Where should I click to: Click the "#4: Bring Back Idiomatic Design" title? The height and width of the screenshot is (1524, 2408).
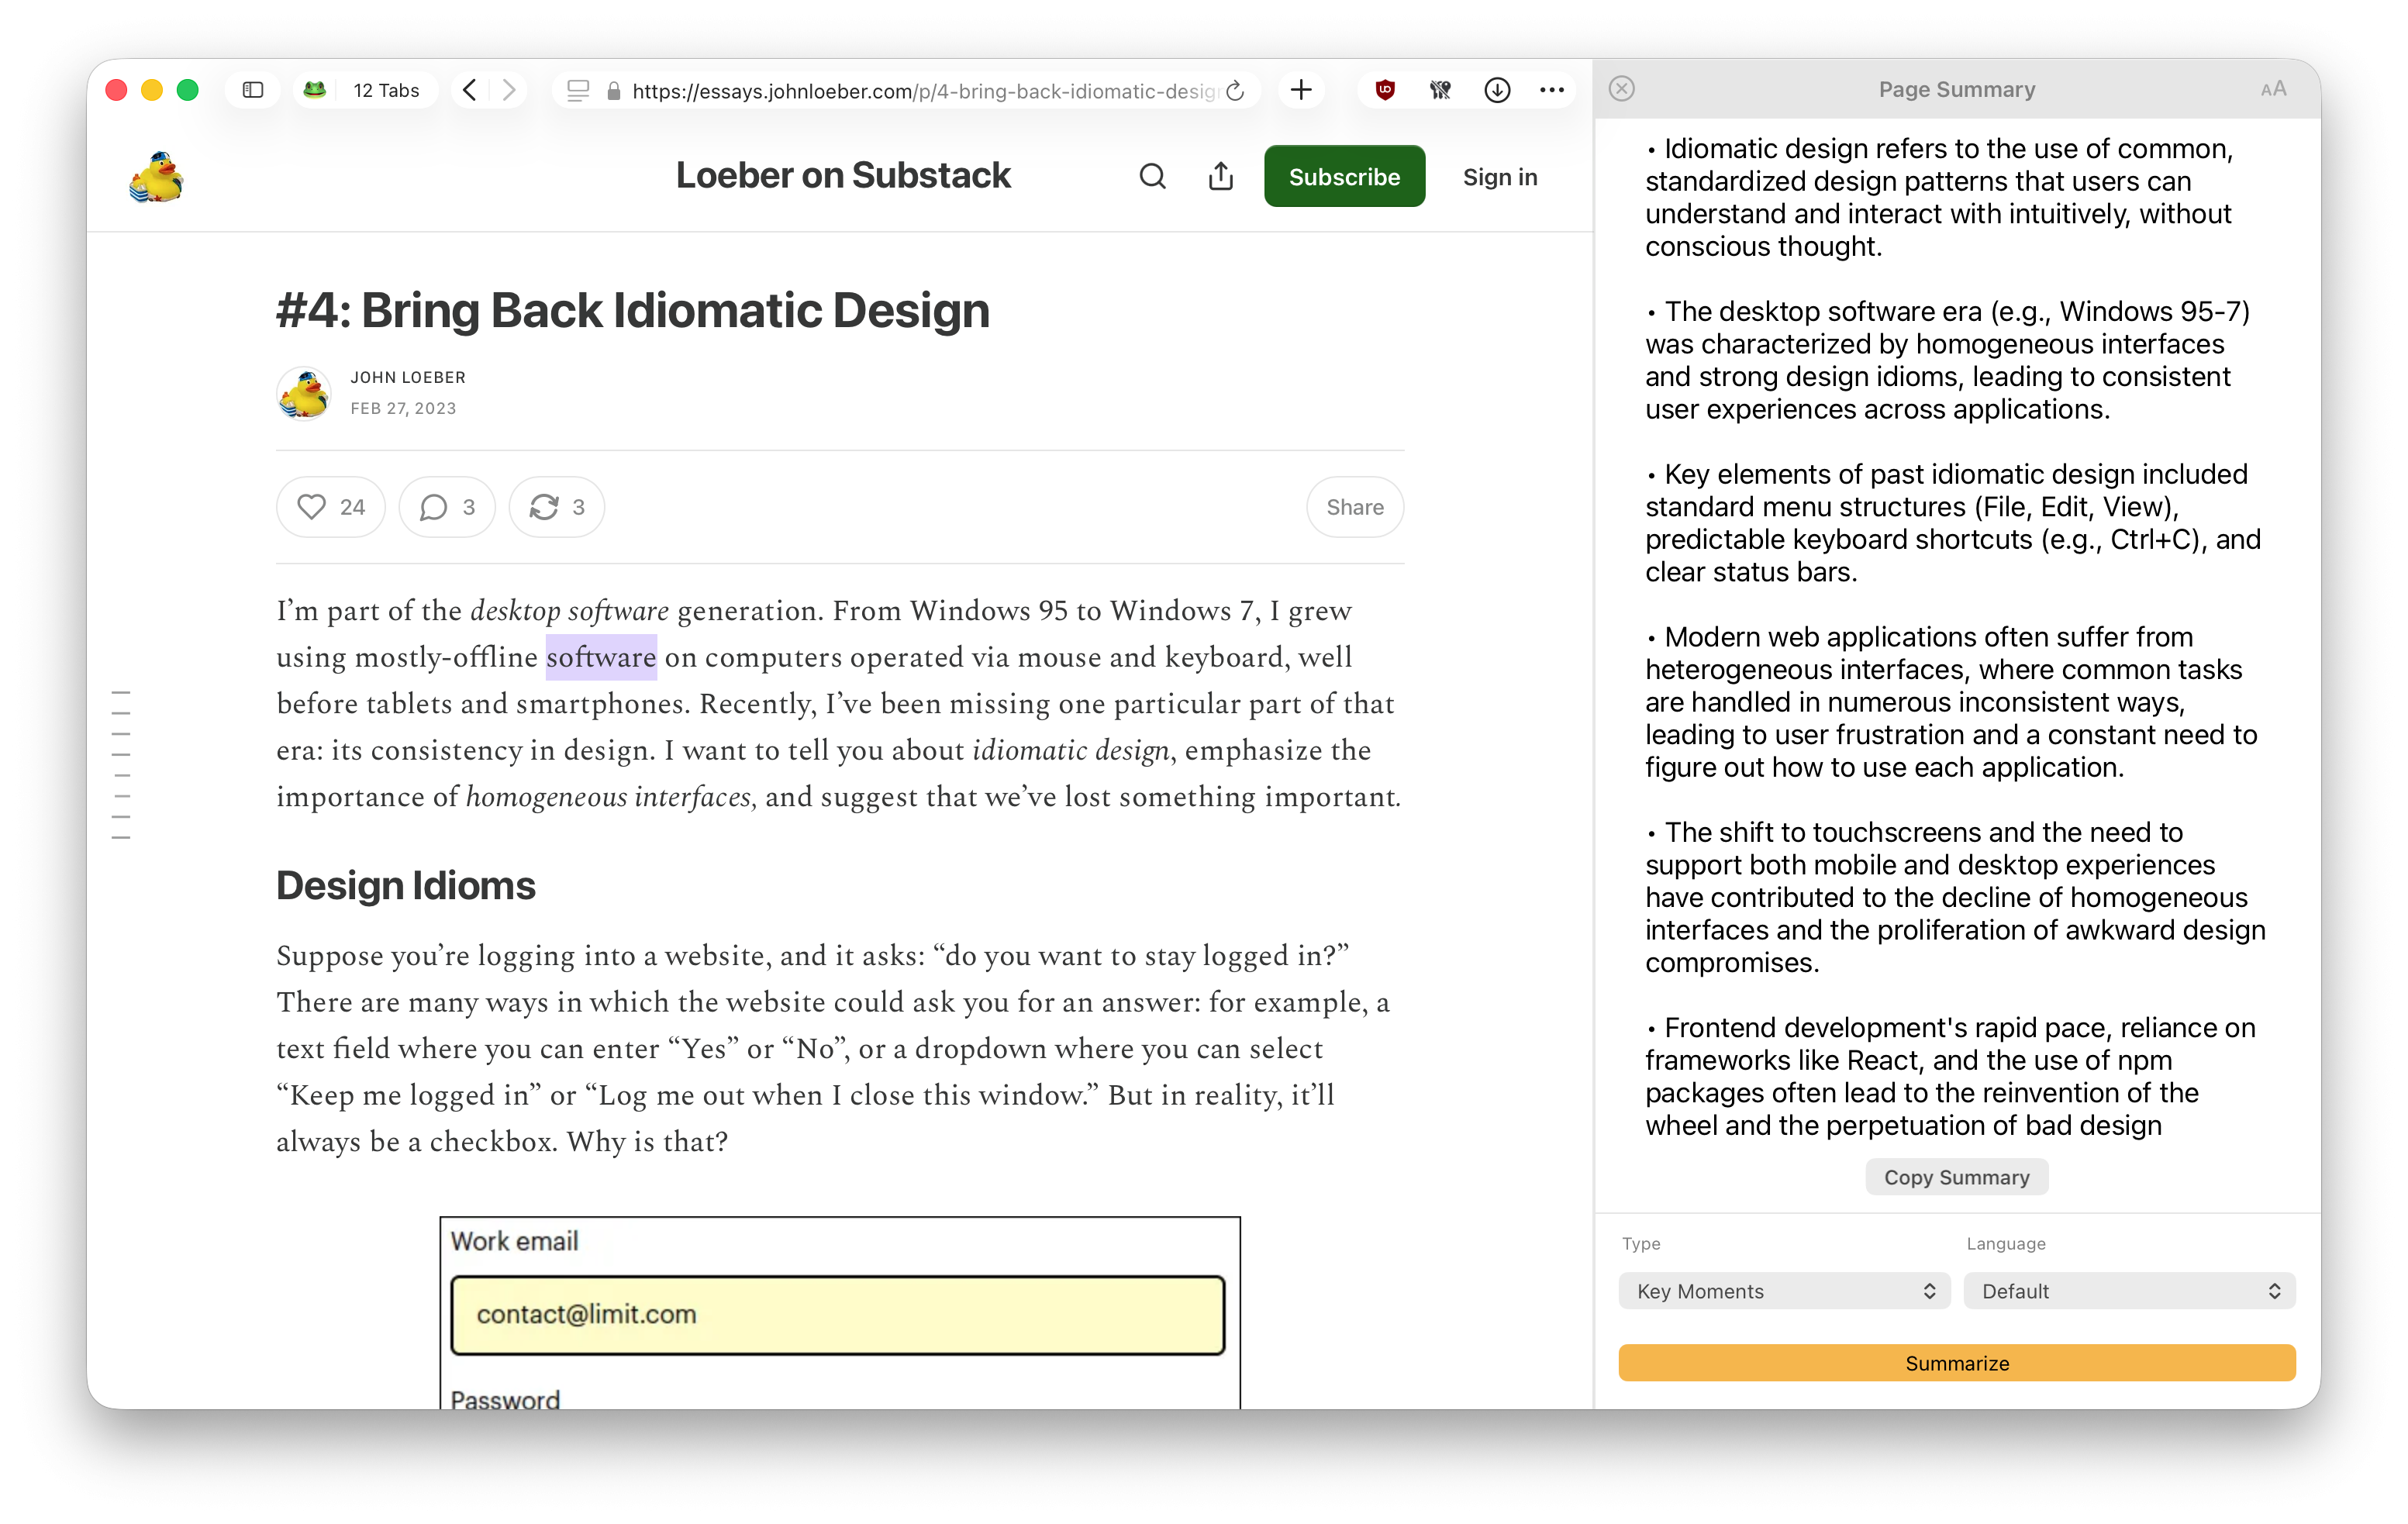pos(633,310)
